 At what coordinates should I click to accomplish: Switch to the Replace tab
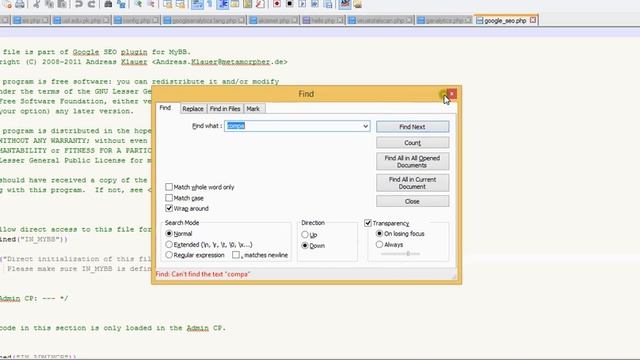tap(193, 109)
